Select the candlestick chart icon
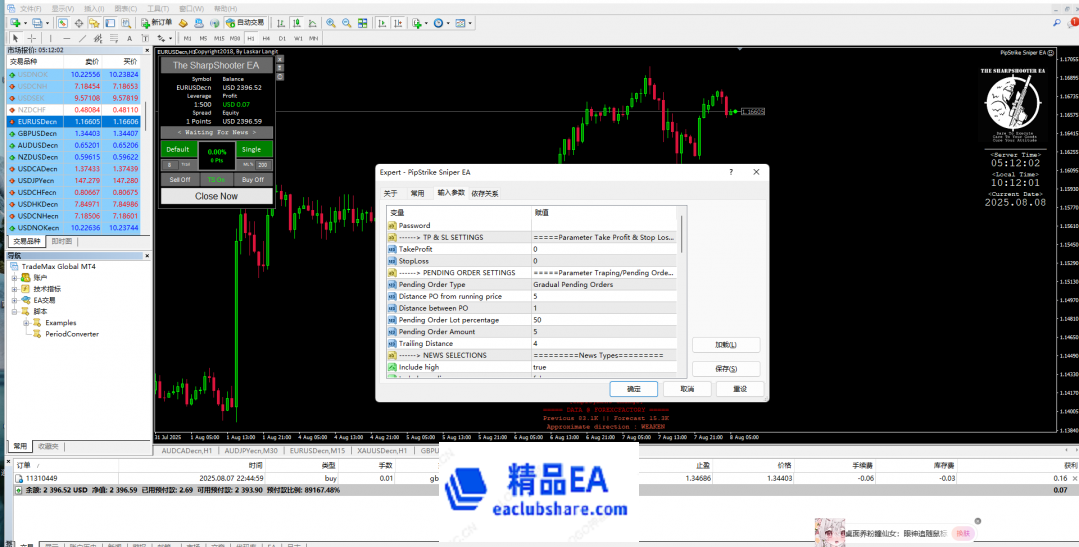This screenshot has height=547, width=1079. point(296,23)
